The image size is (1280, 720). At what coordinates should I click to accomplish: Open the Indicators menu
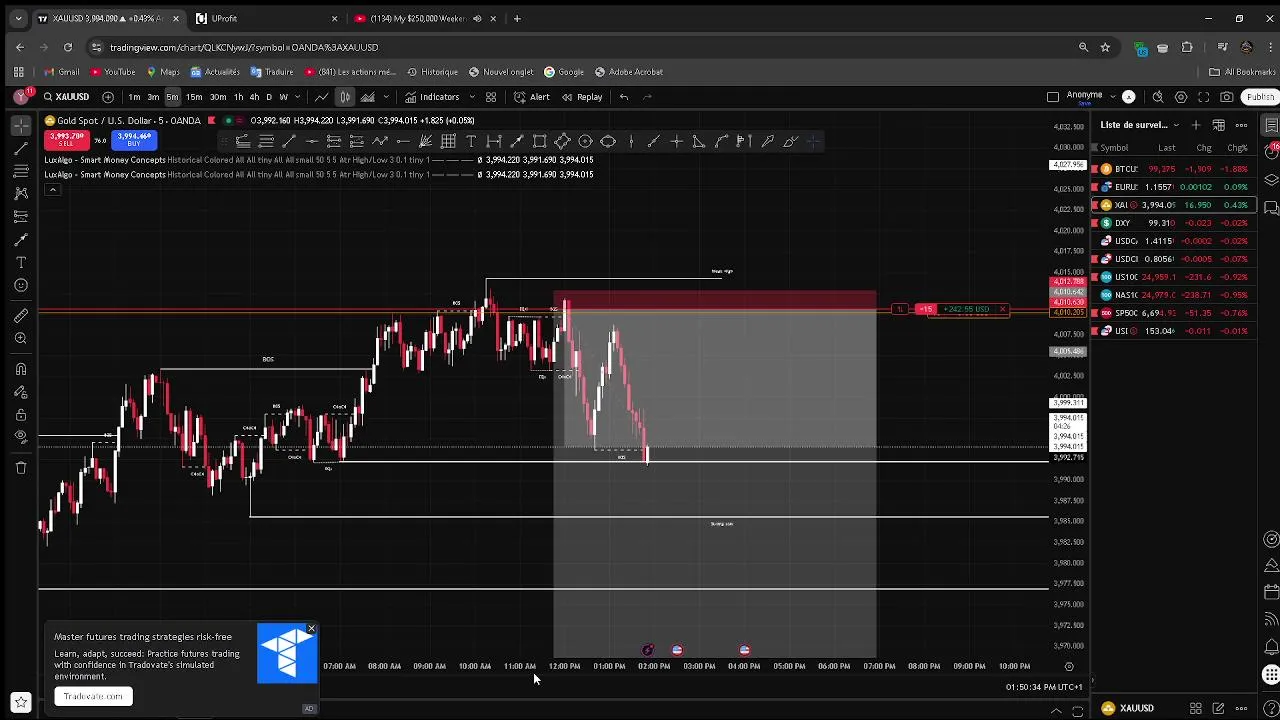432,97
